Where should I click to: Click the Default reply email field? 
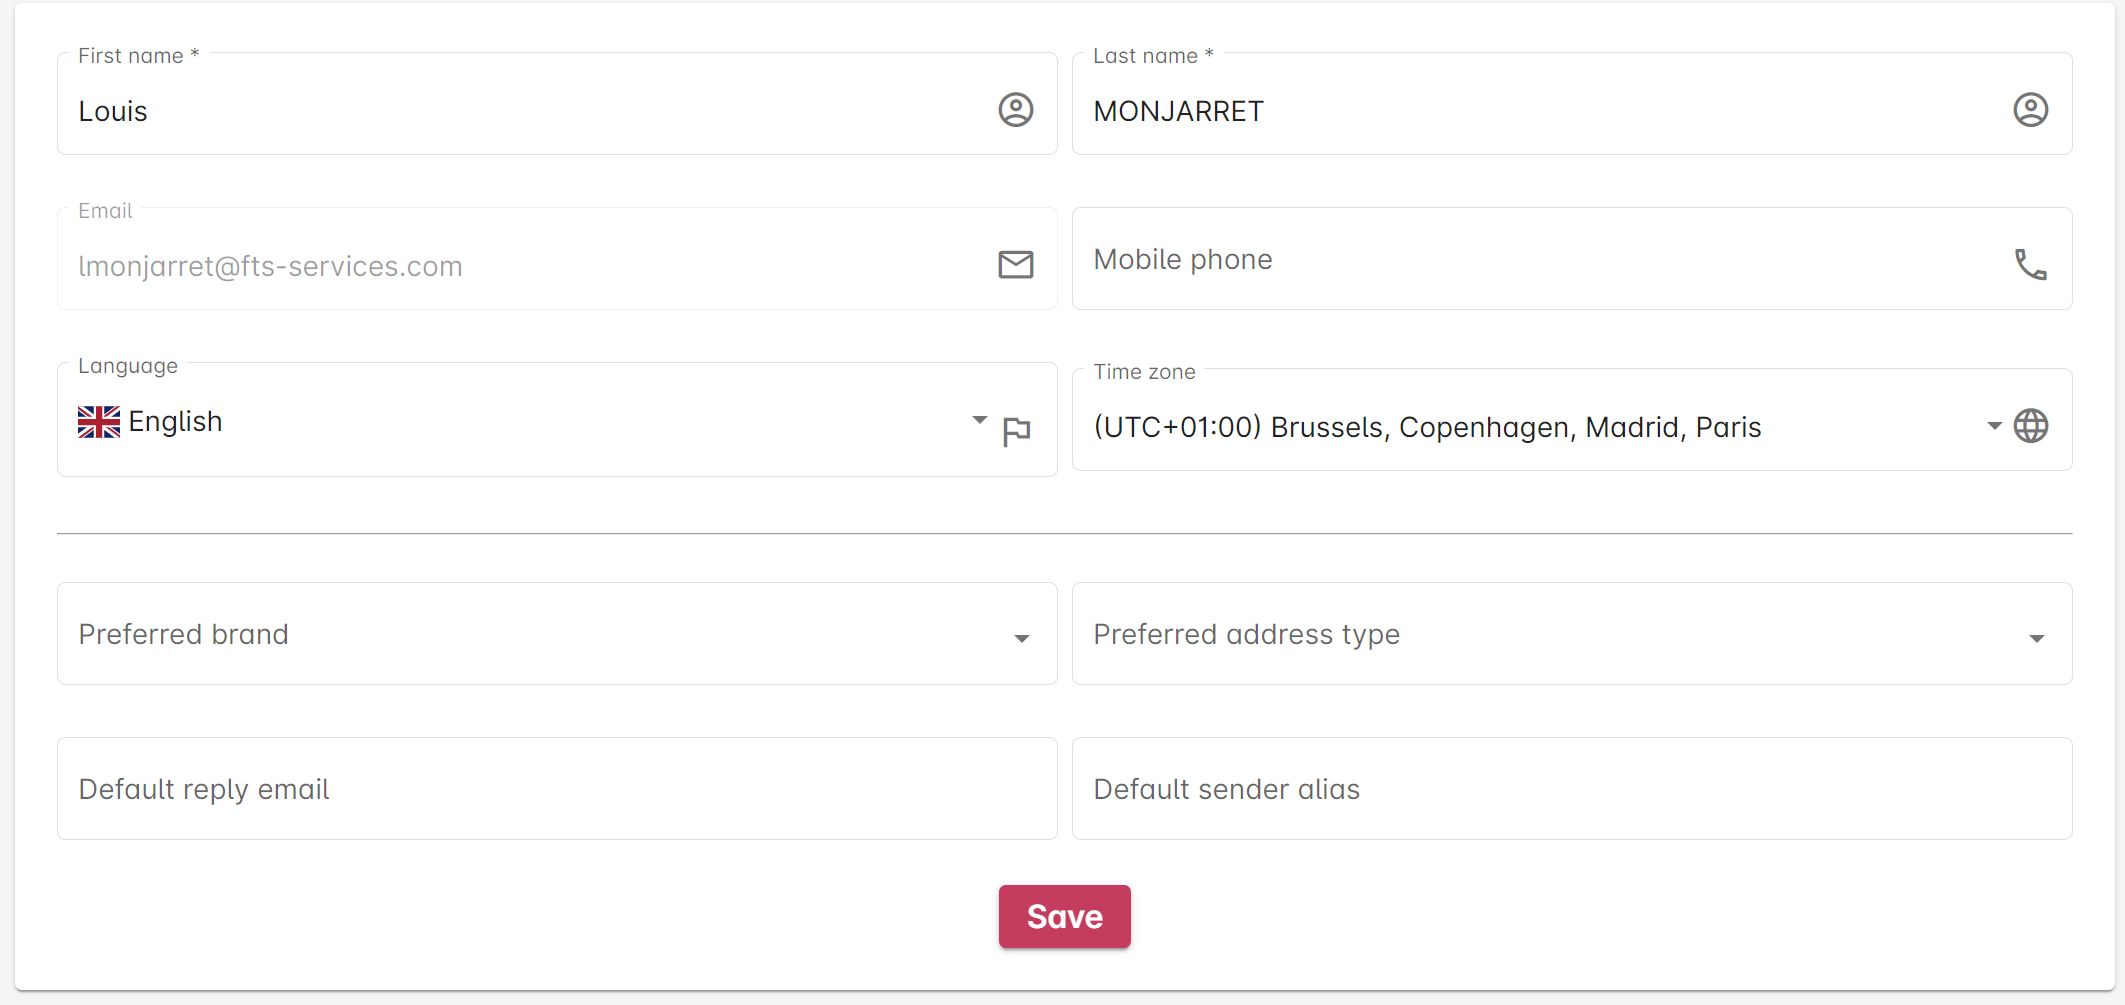point(500,789)
